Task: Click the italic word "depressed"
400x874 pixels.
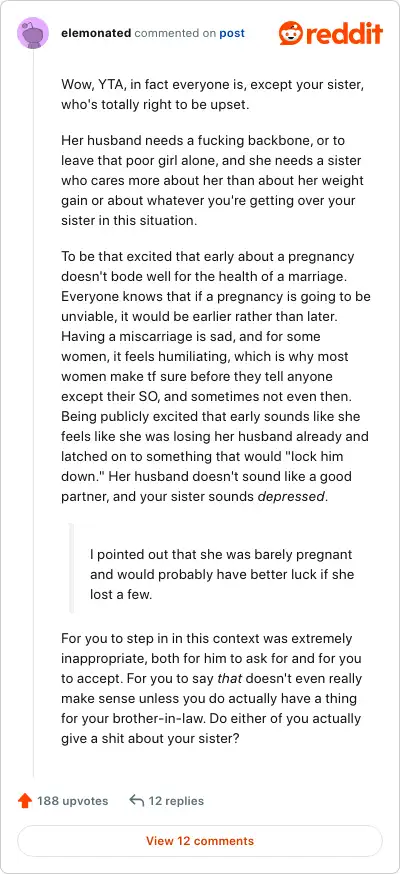Action: [x=290, y=497]
